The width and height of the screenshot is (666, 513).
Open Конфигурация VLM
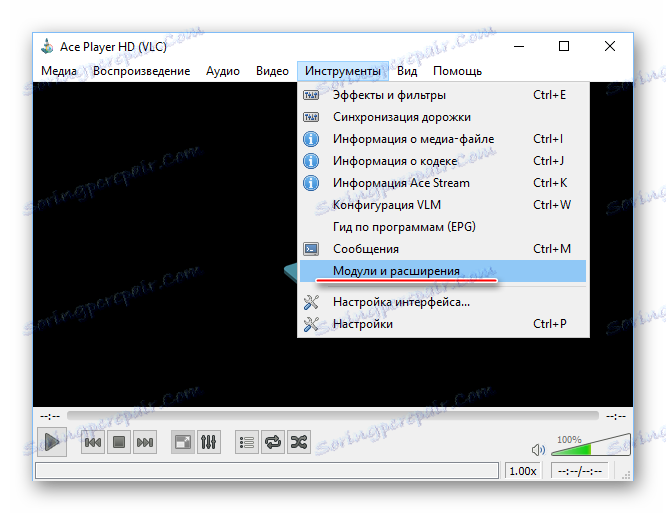pyautogui.click(x=443, y=205)
